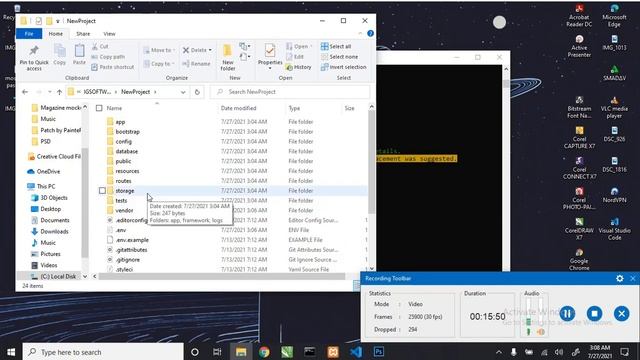Cancel the recording with round X button

click(x=621, y=313)
